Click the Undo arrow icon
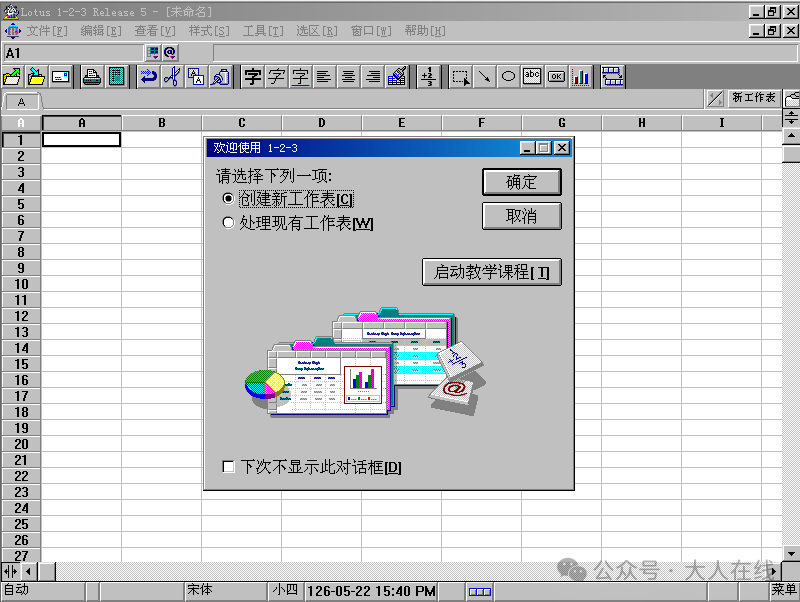Screen dimensions: 800x602 (x=148, y=77)
